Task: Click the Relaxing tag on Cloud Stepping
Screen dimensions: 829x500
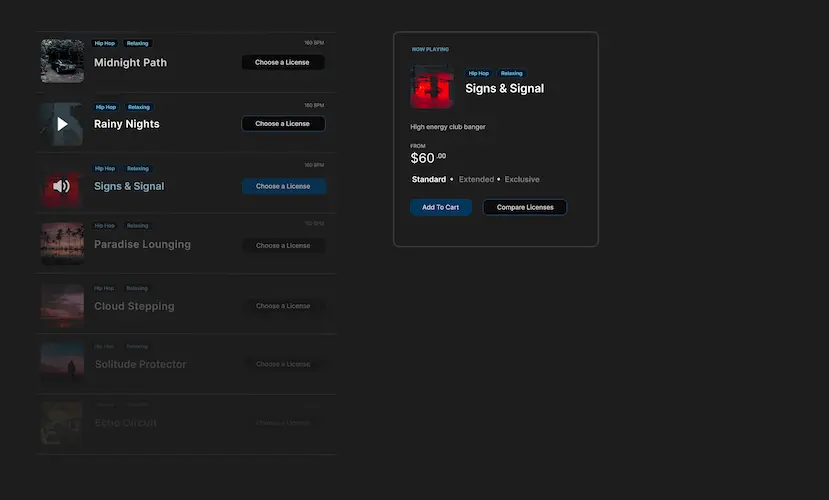Action: (x=137, y=289)
